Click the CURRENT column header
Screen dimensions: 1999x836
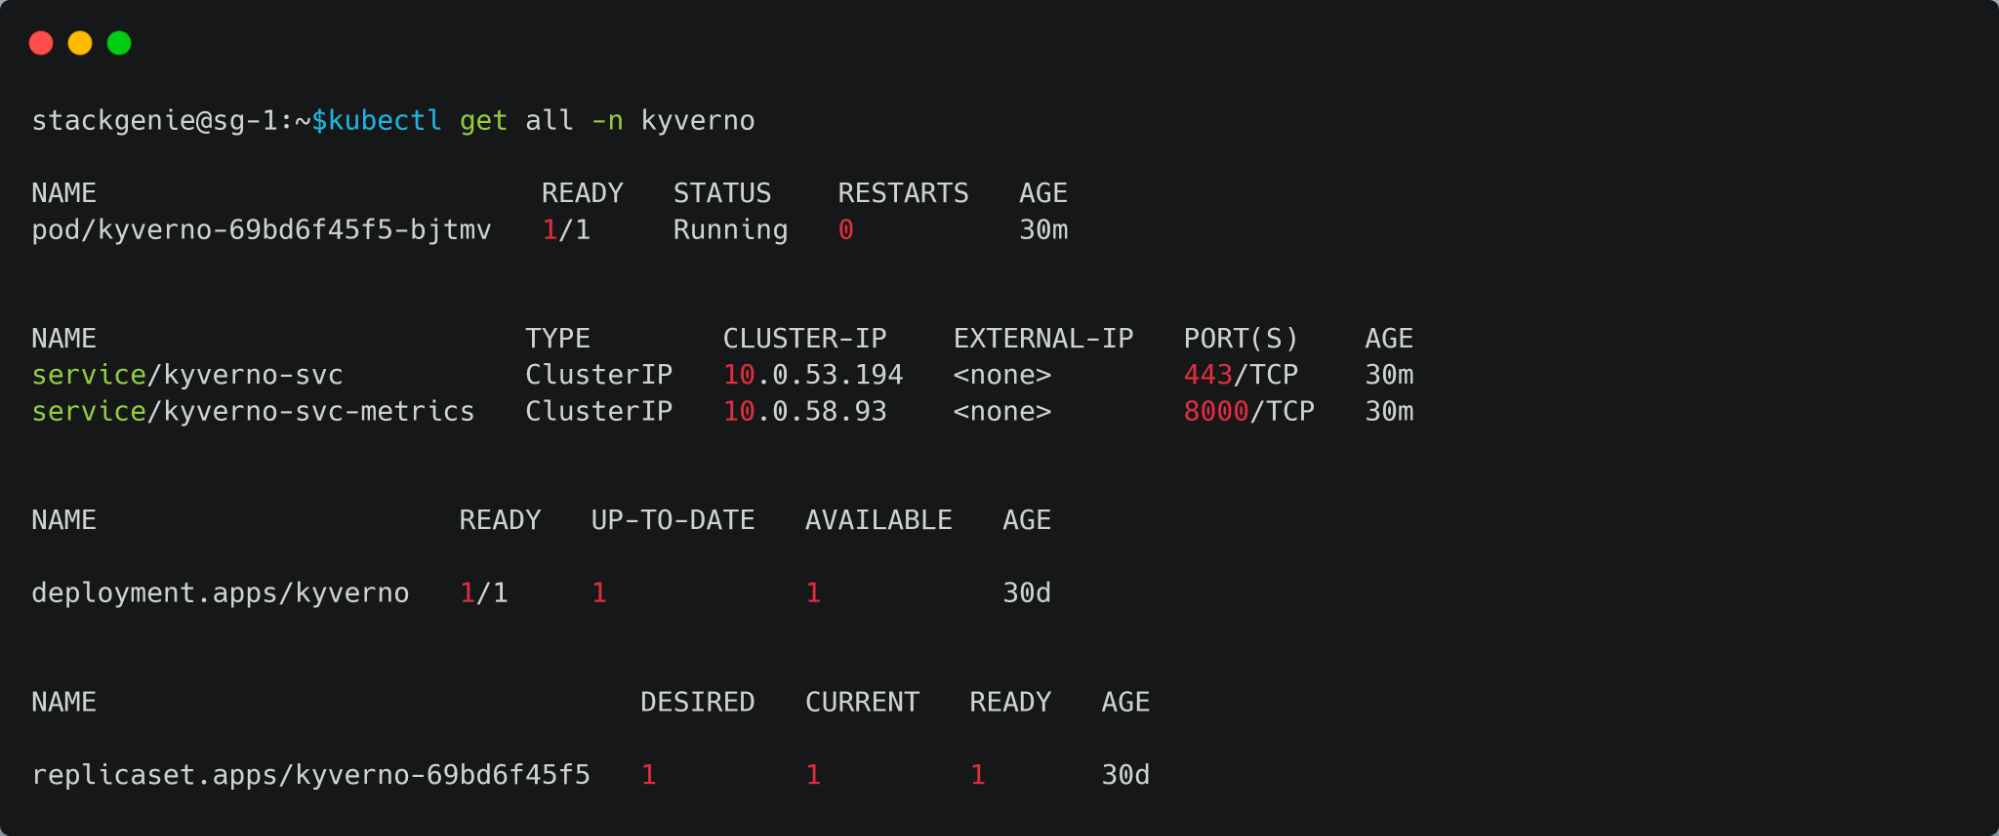click(863, 702)
